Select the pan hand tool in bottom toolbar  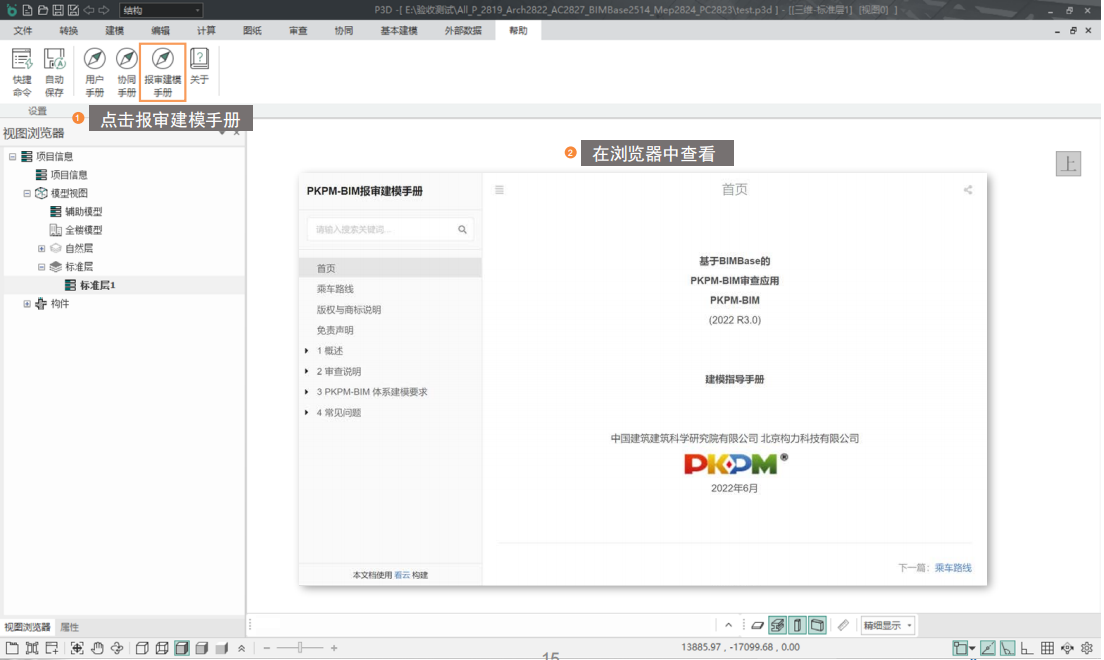coord(97,648)
